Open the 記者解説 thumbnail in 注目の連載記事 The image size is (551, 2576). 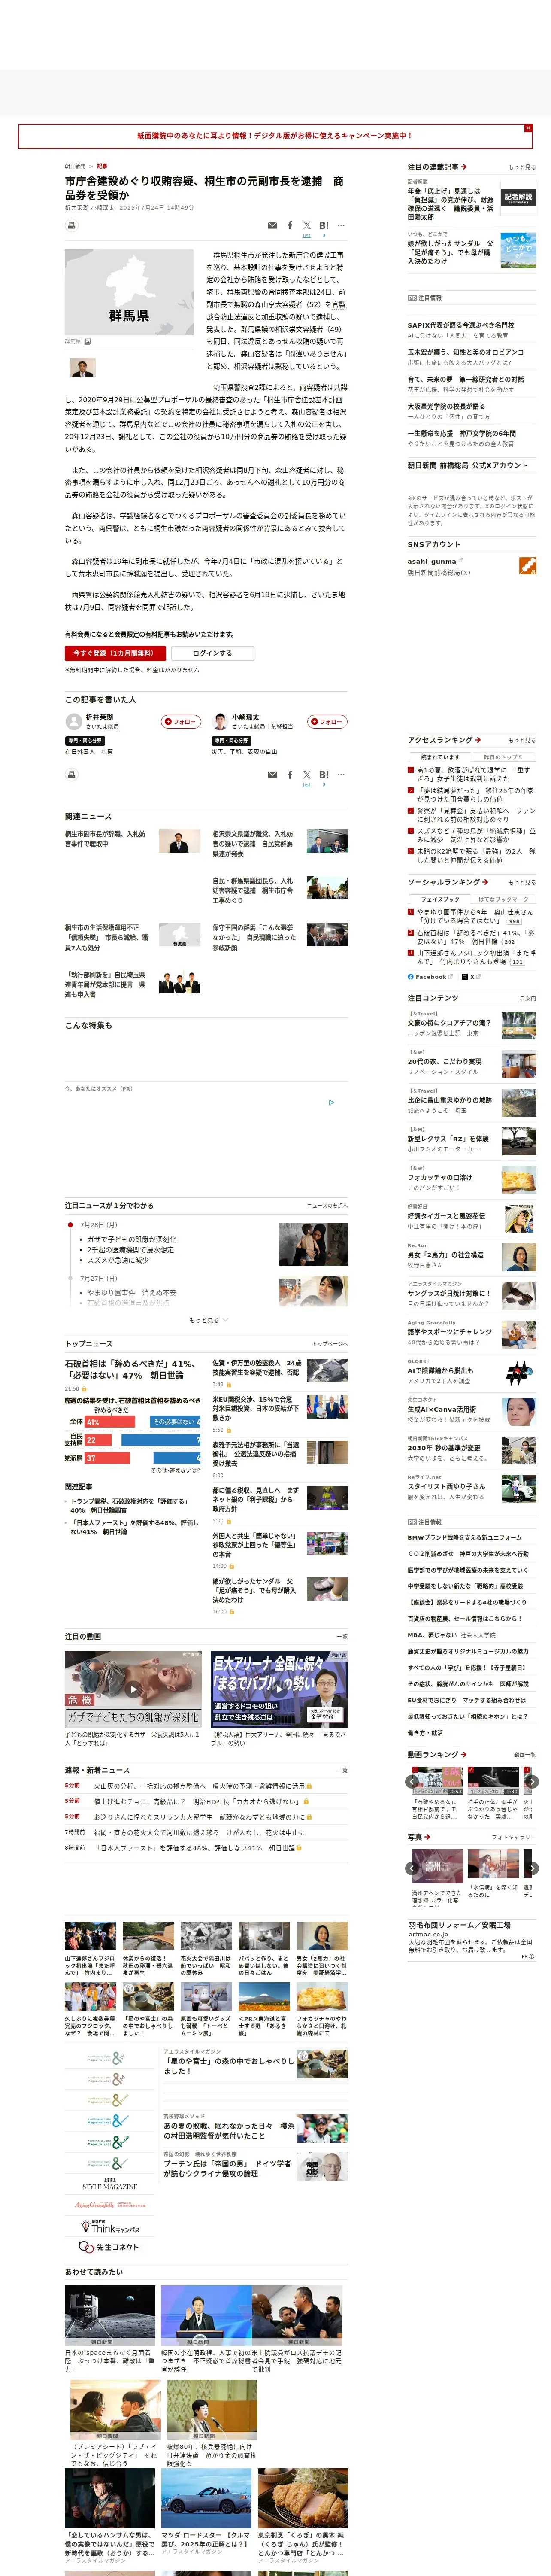pos(518,198)
